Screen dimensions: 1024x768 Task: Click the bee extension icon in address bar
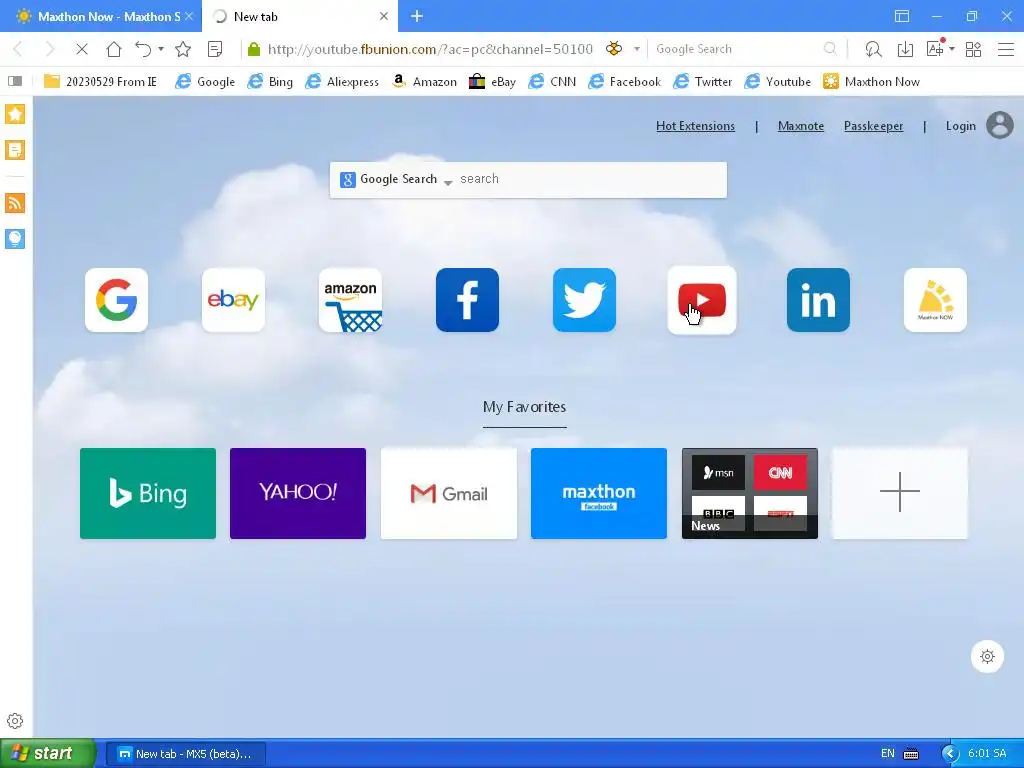pos(614,48)
